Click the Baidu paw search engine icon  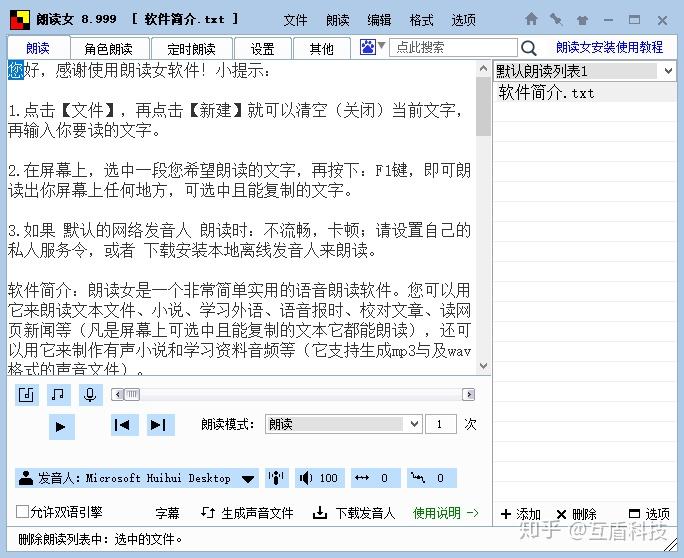pos(367,47)
